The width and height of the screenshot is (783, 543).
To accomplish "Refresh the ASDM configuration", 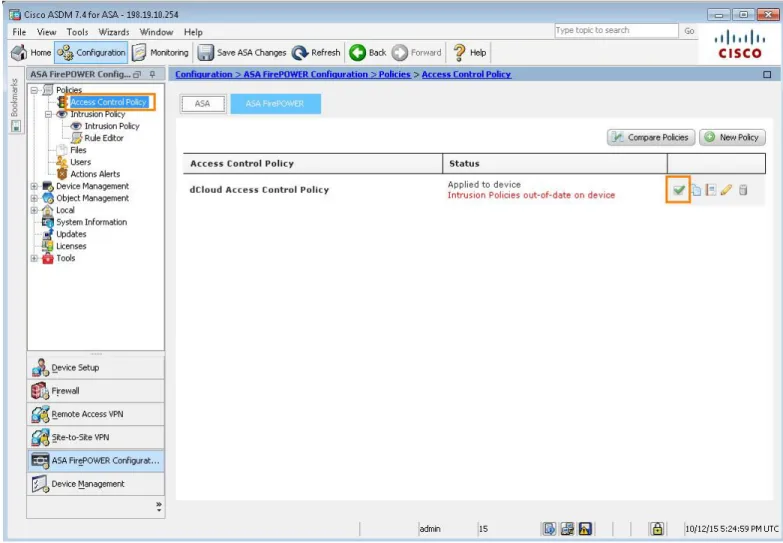I will [316, 52].
